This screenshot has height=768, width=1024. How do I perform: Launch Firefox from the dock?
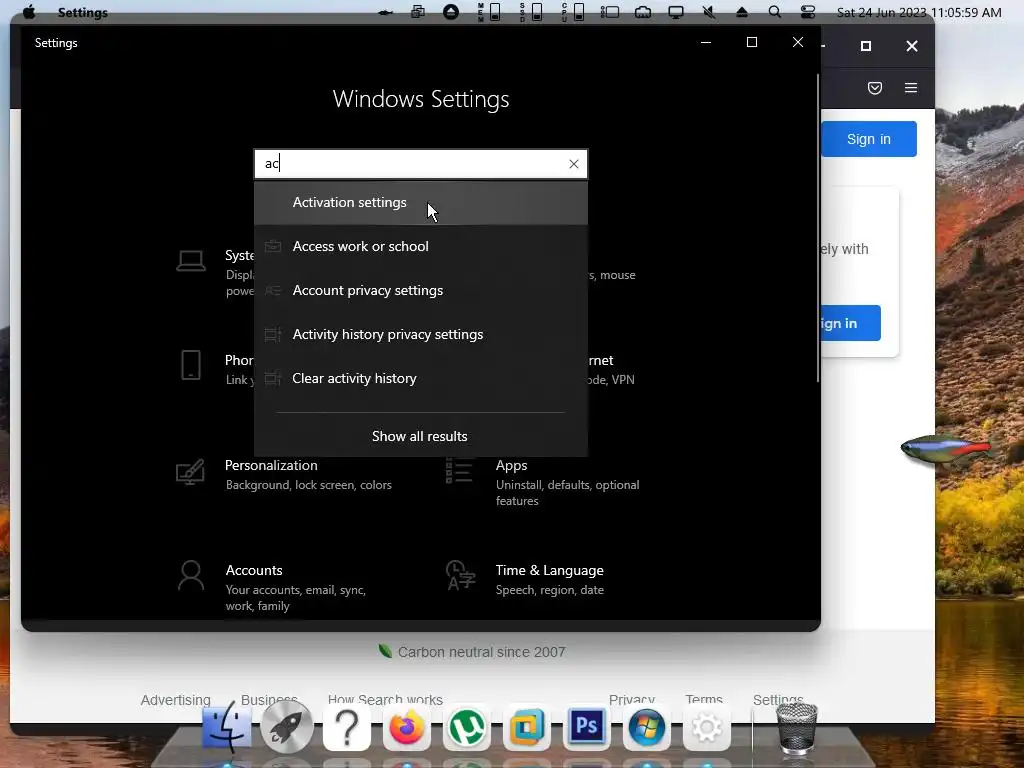407,727
